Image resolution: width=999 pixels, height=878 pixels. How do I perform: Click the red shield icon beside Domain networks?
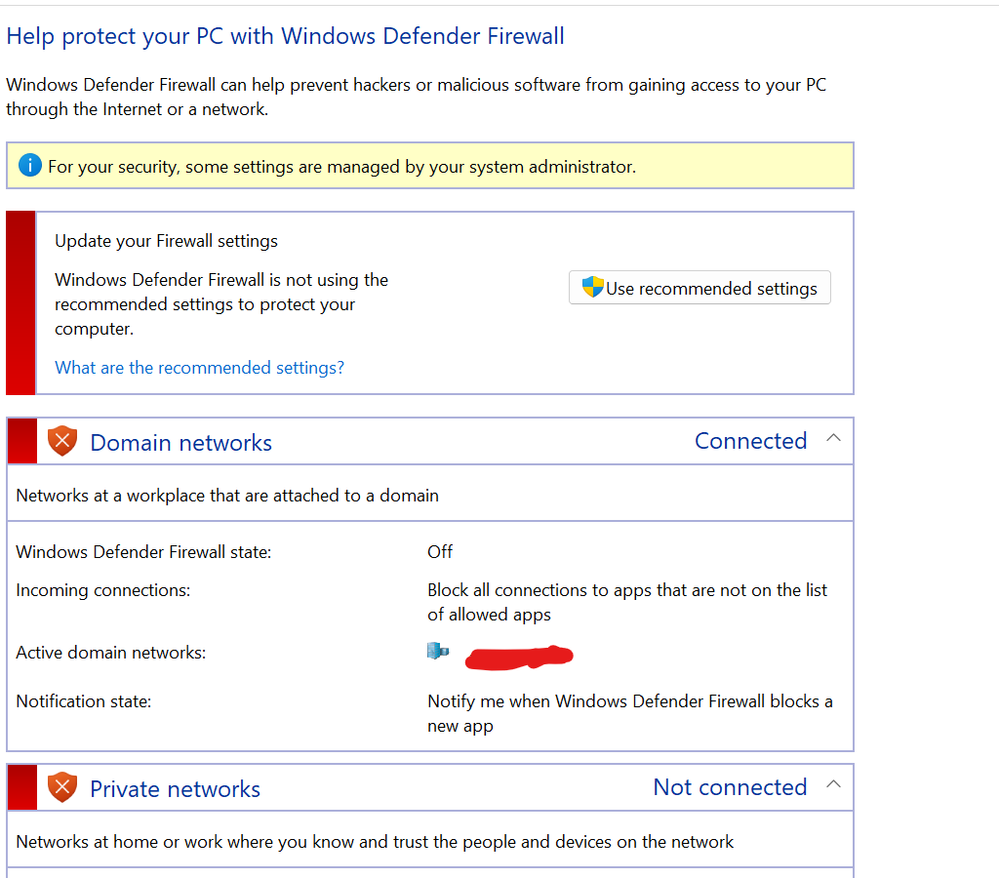62,441
